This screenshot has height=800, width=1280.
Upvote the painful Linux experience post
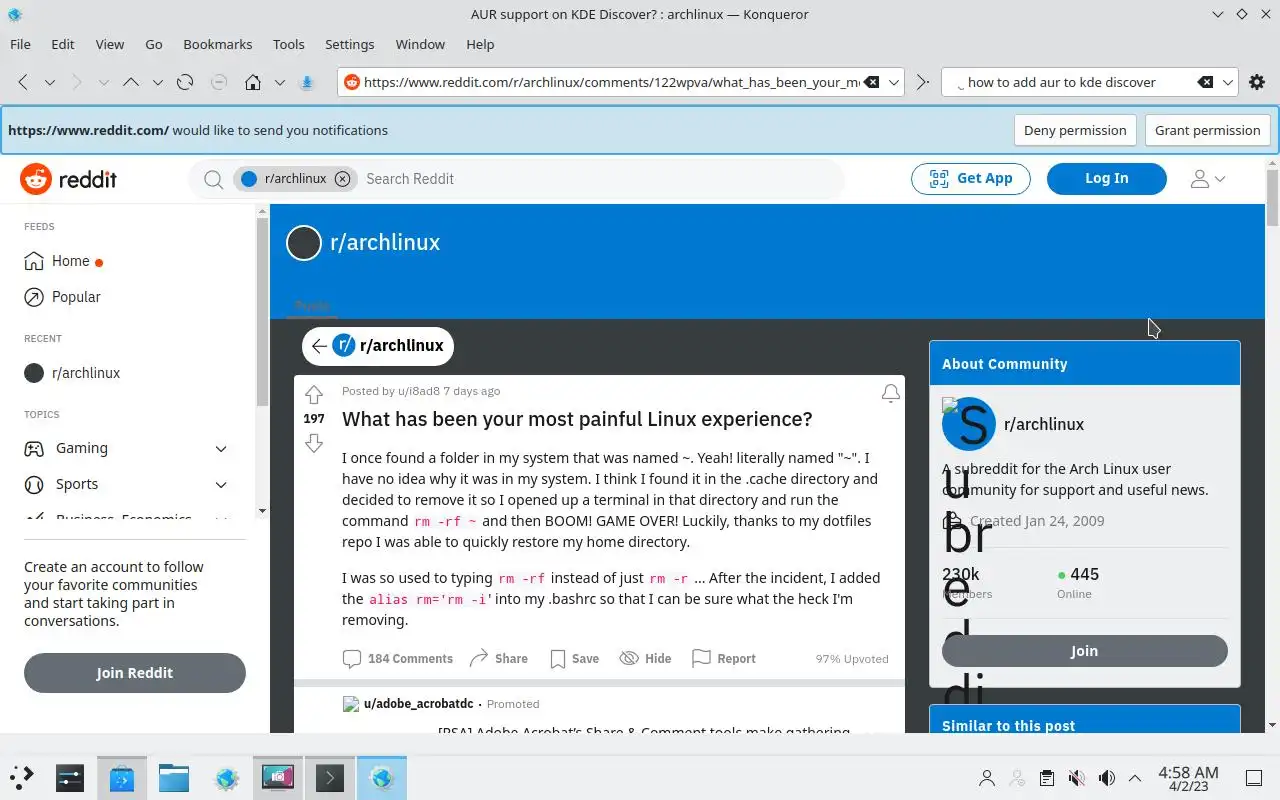click(x=314, y=394)
